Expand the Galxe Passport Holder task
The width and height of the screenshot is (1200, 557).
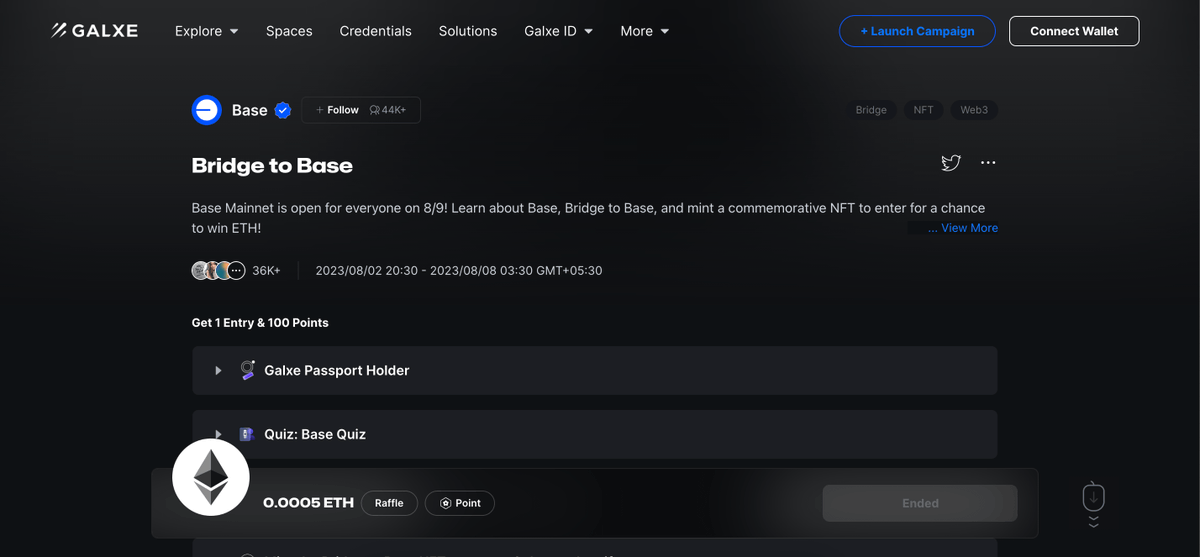pos(595,370)
